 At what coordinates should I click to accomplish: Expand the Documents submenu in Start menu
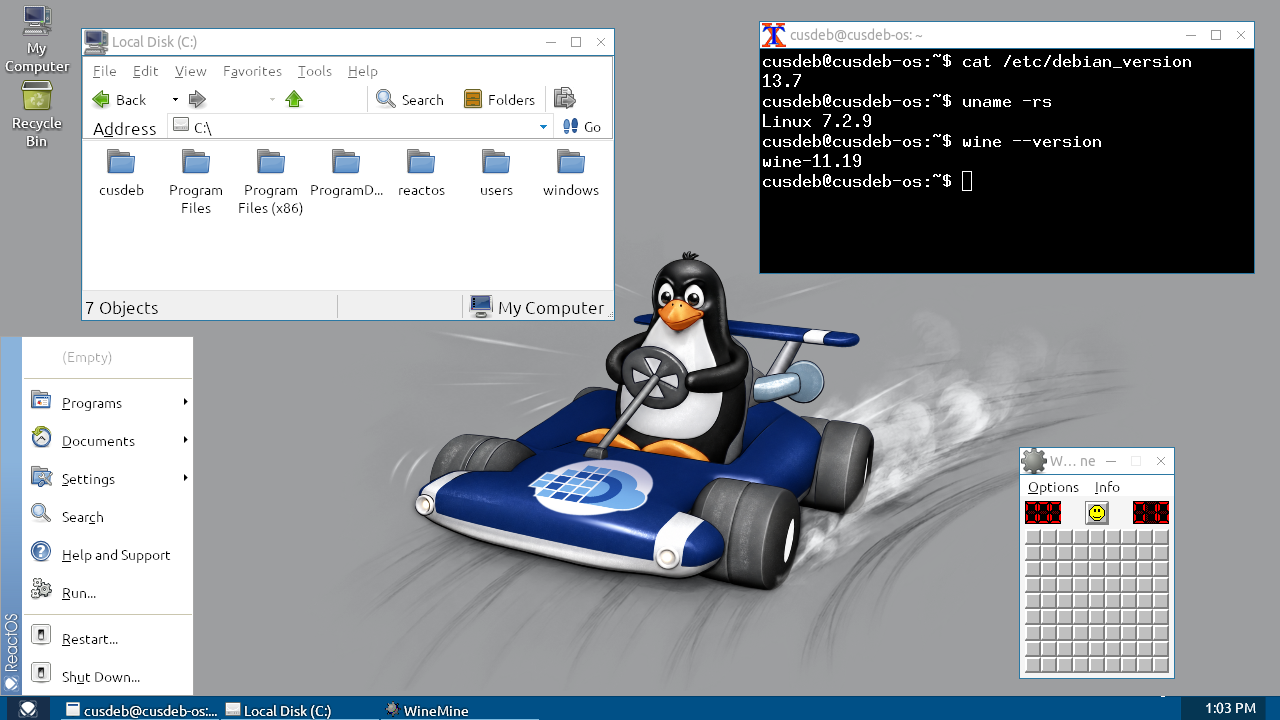click(x=107, y=440)
